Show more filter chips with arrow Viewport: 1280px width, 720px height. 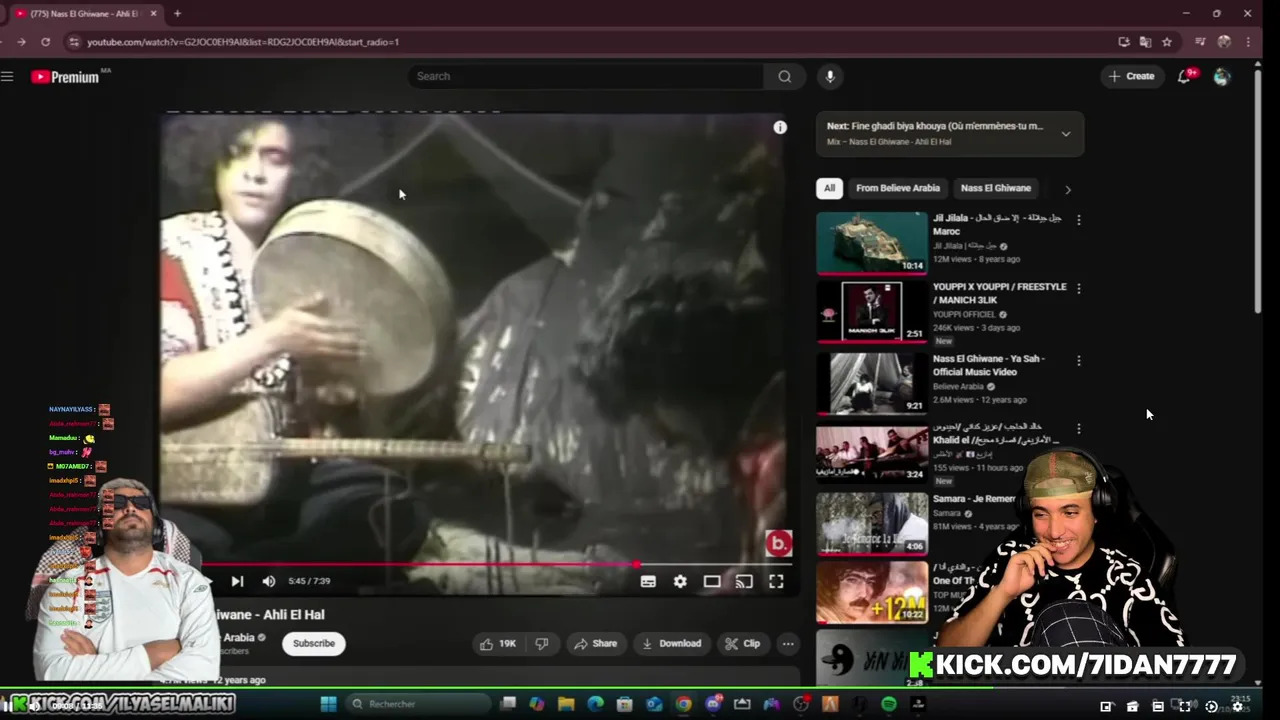coord(1067,189)
